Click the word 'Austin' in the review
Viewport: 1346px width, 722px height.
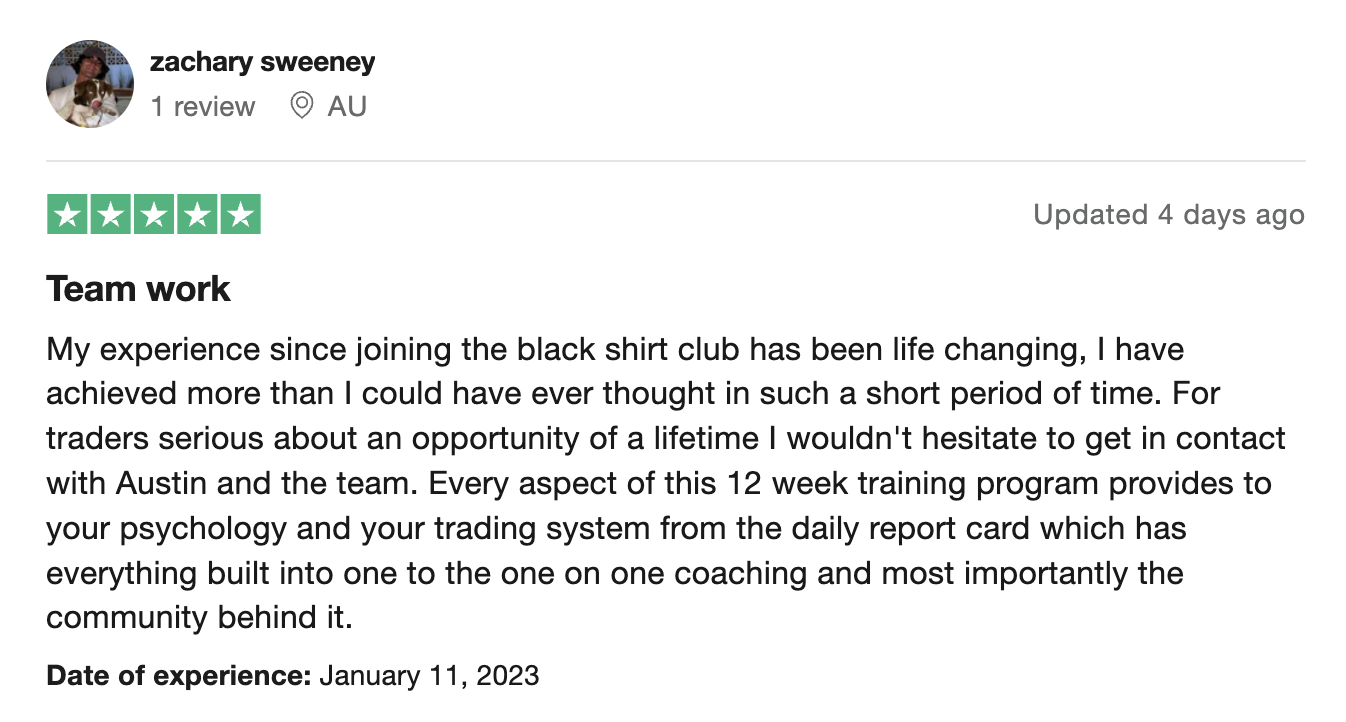pyautogui.click(x=163, y=483)
